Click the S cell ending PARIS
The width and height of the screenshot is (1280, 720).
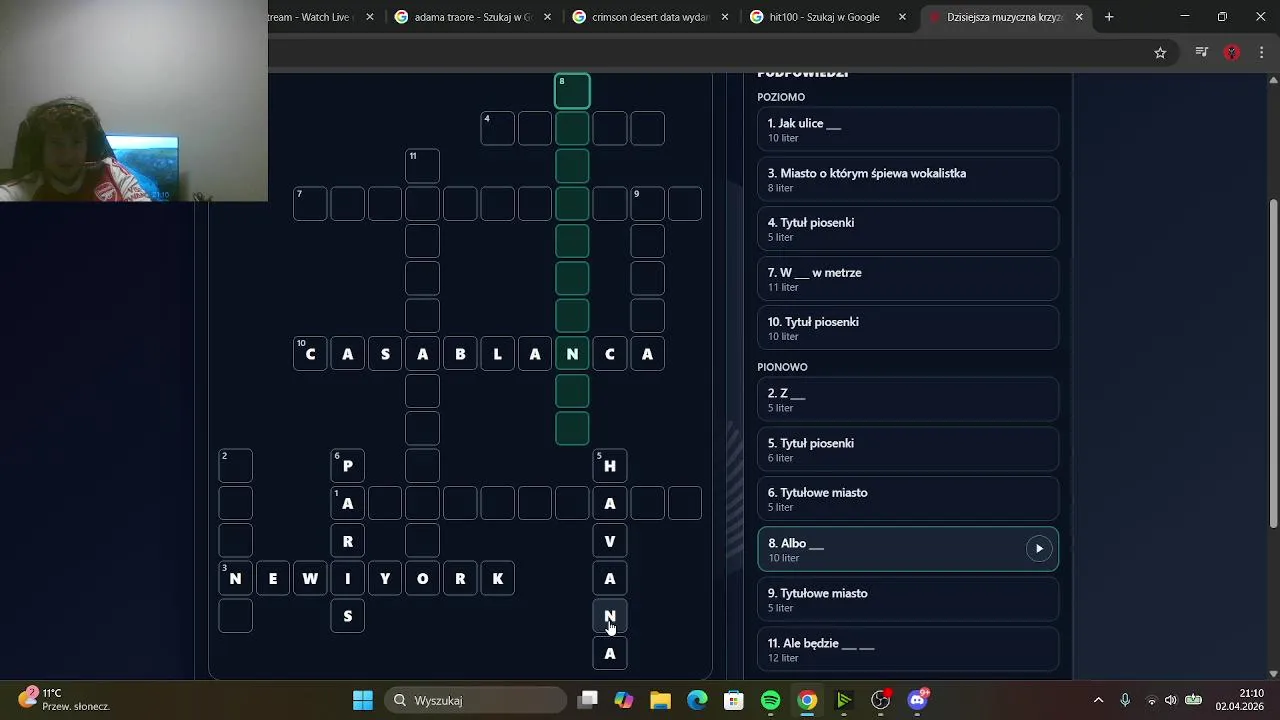(x=347, y=616)
